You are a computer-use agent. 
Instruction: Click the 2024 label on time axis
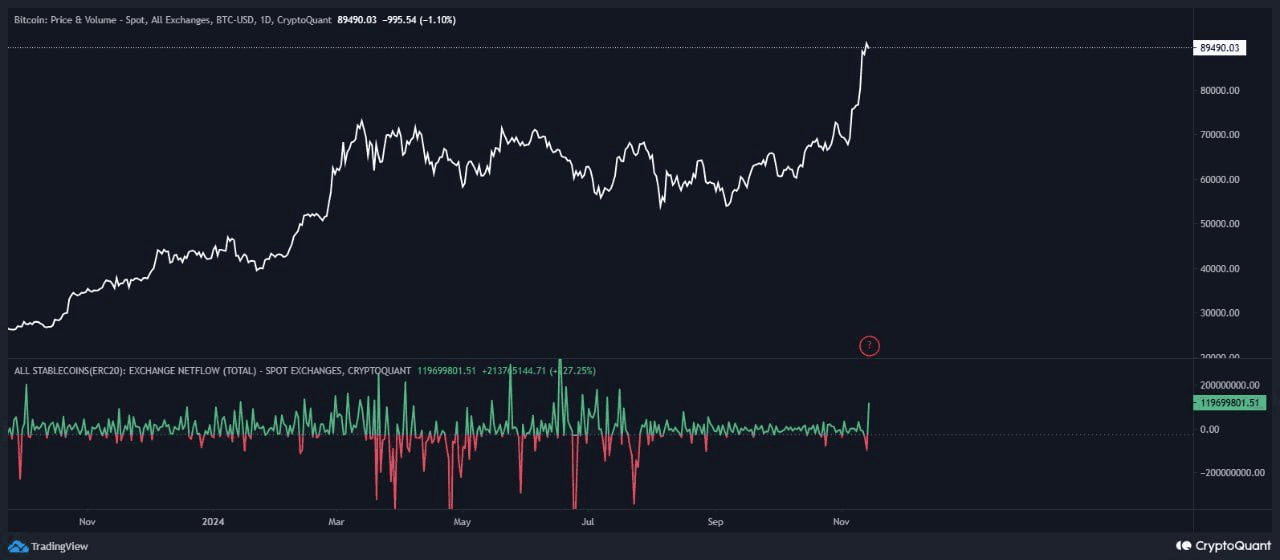tap(212, 522)
